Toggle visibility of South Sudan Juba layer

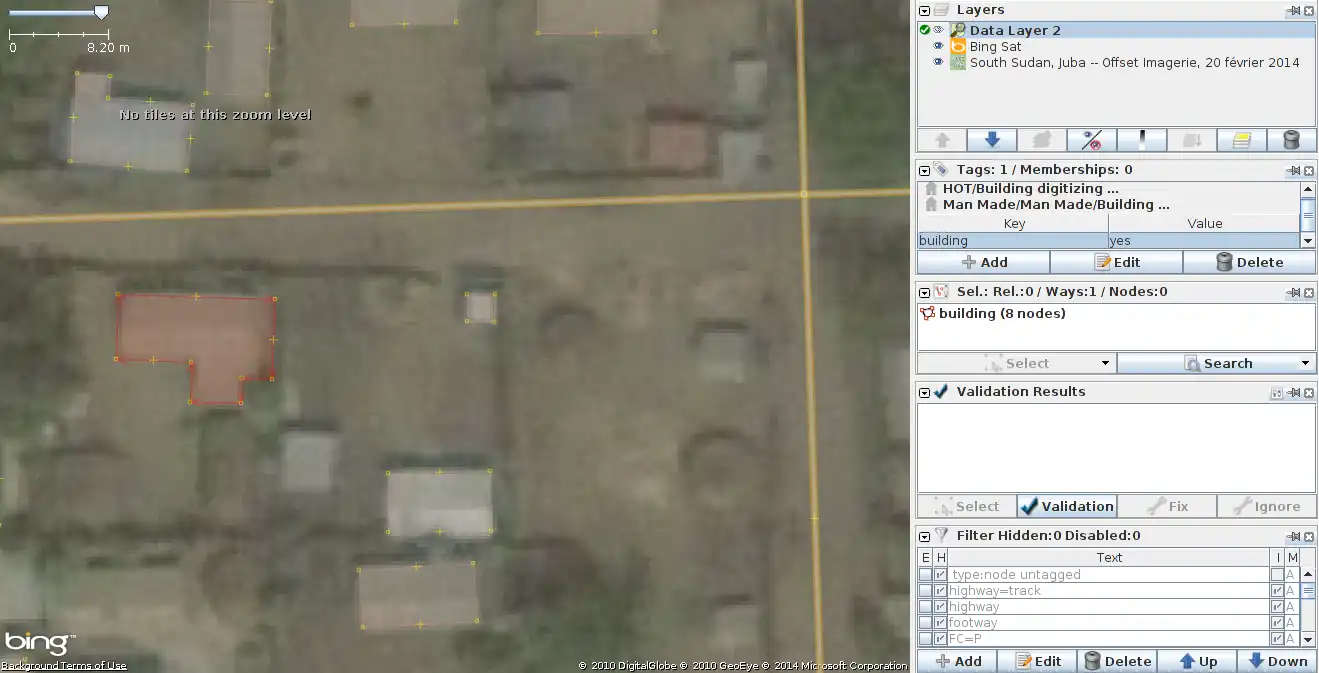[x=938, y=63]
